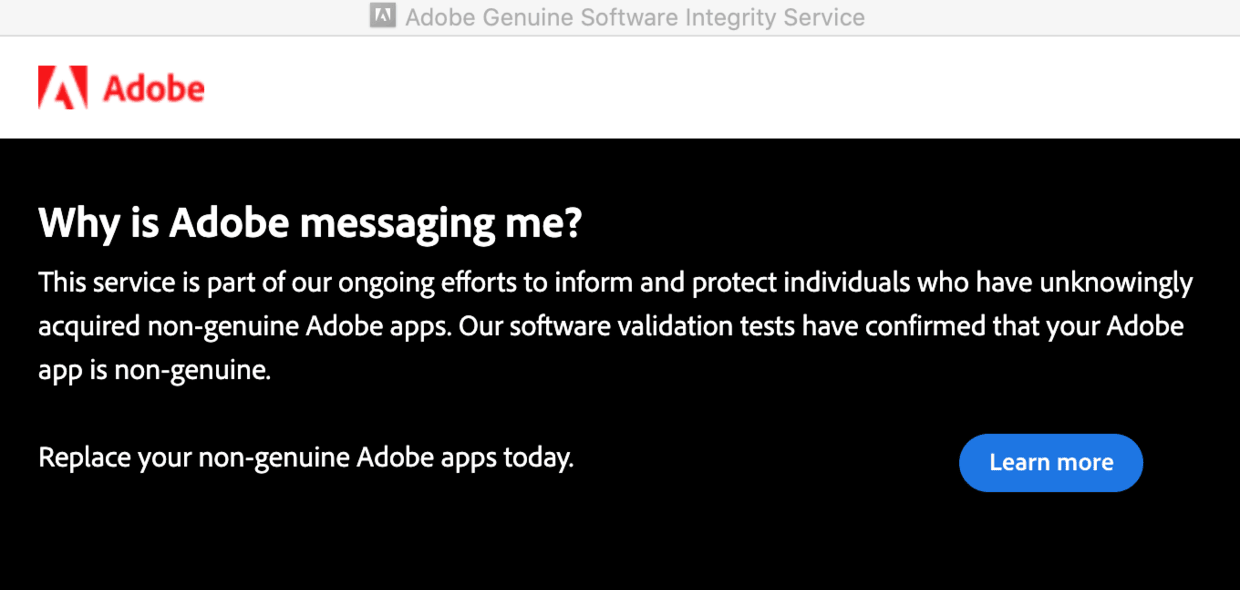
Task: Click the 'Replace your non-genuine Adobe apps today' text
Action: pos(305,457)
